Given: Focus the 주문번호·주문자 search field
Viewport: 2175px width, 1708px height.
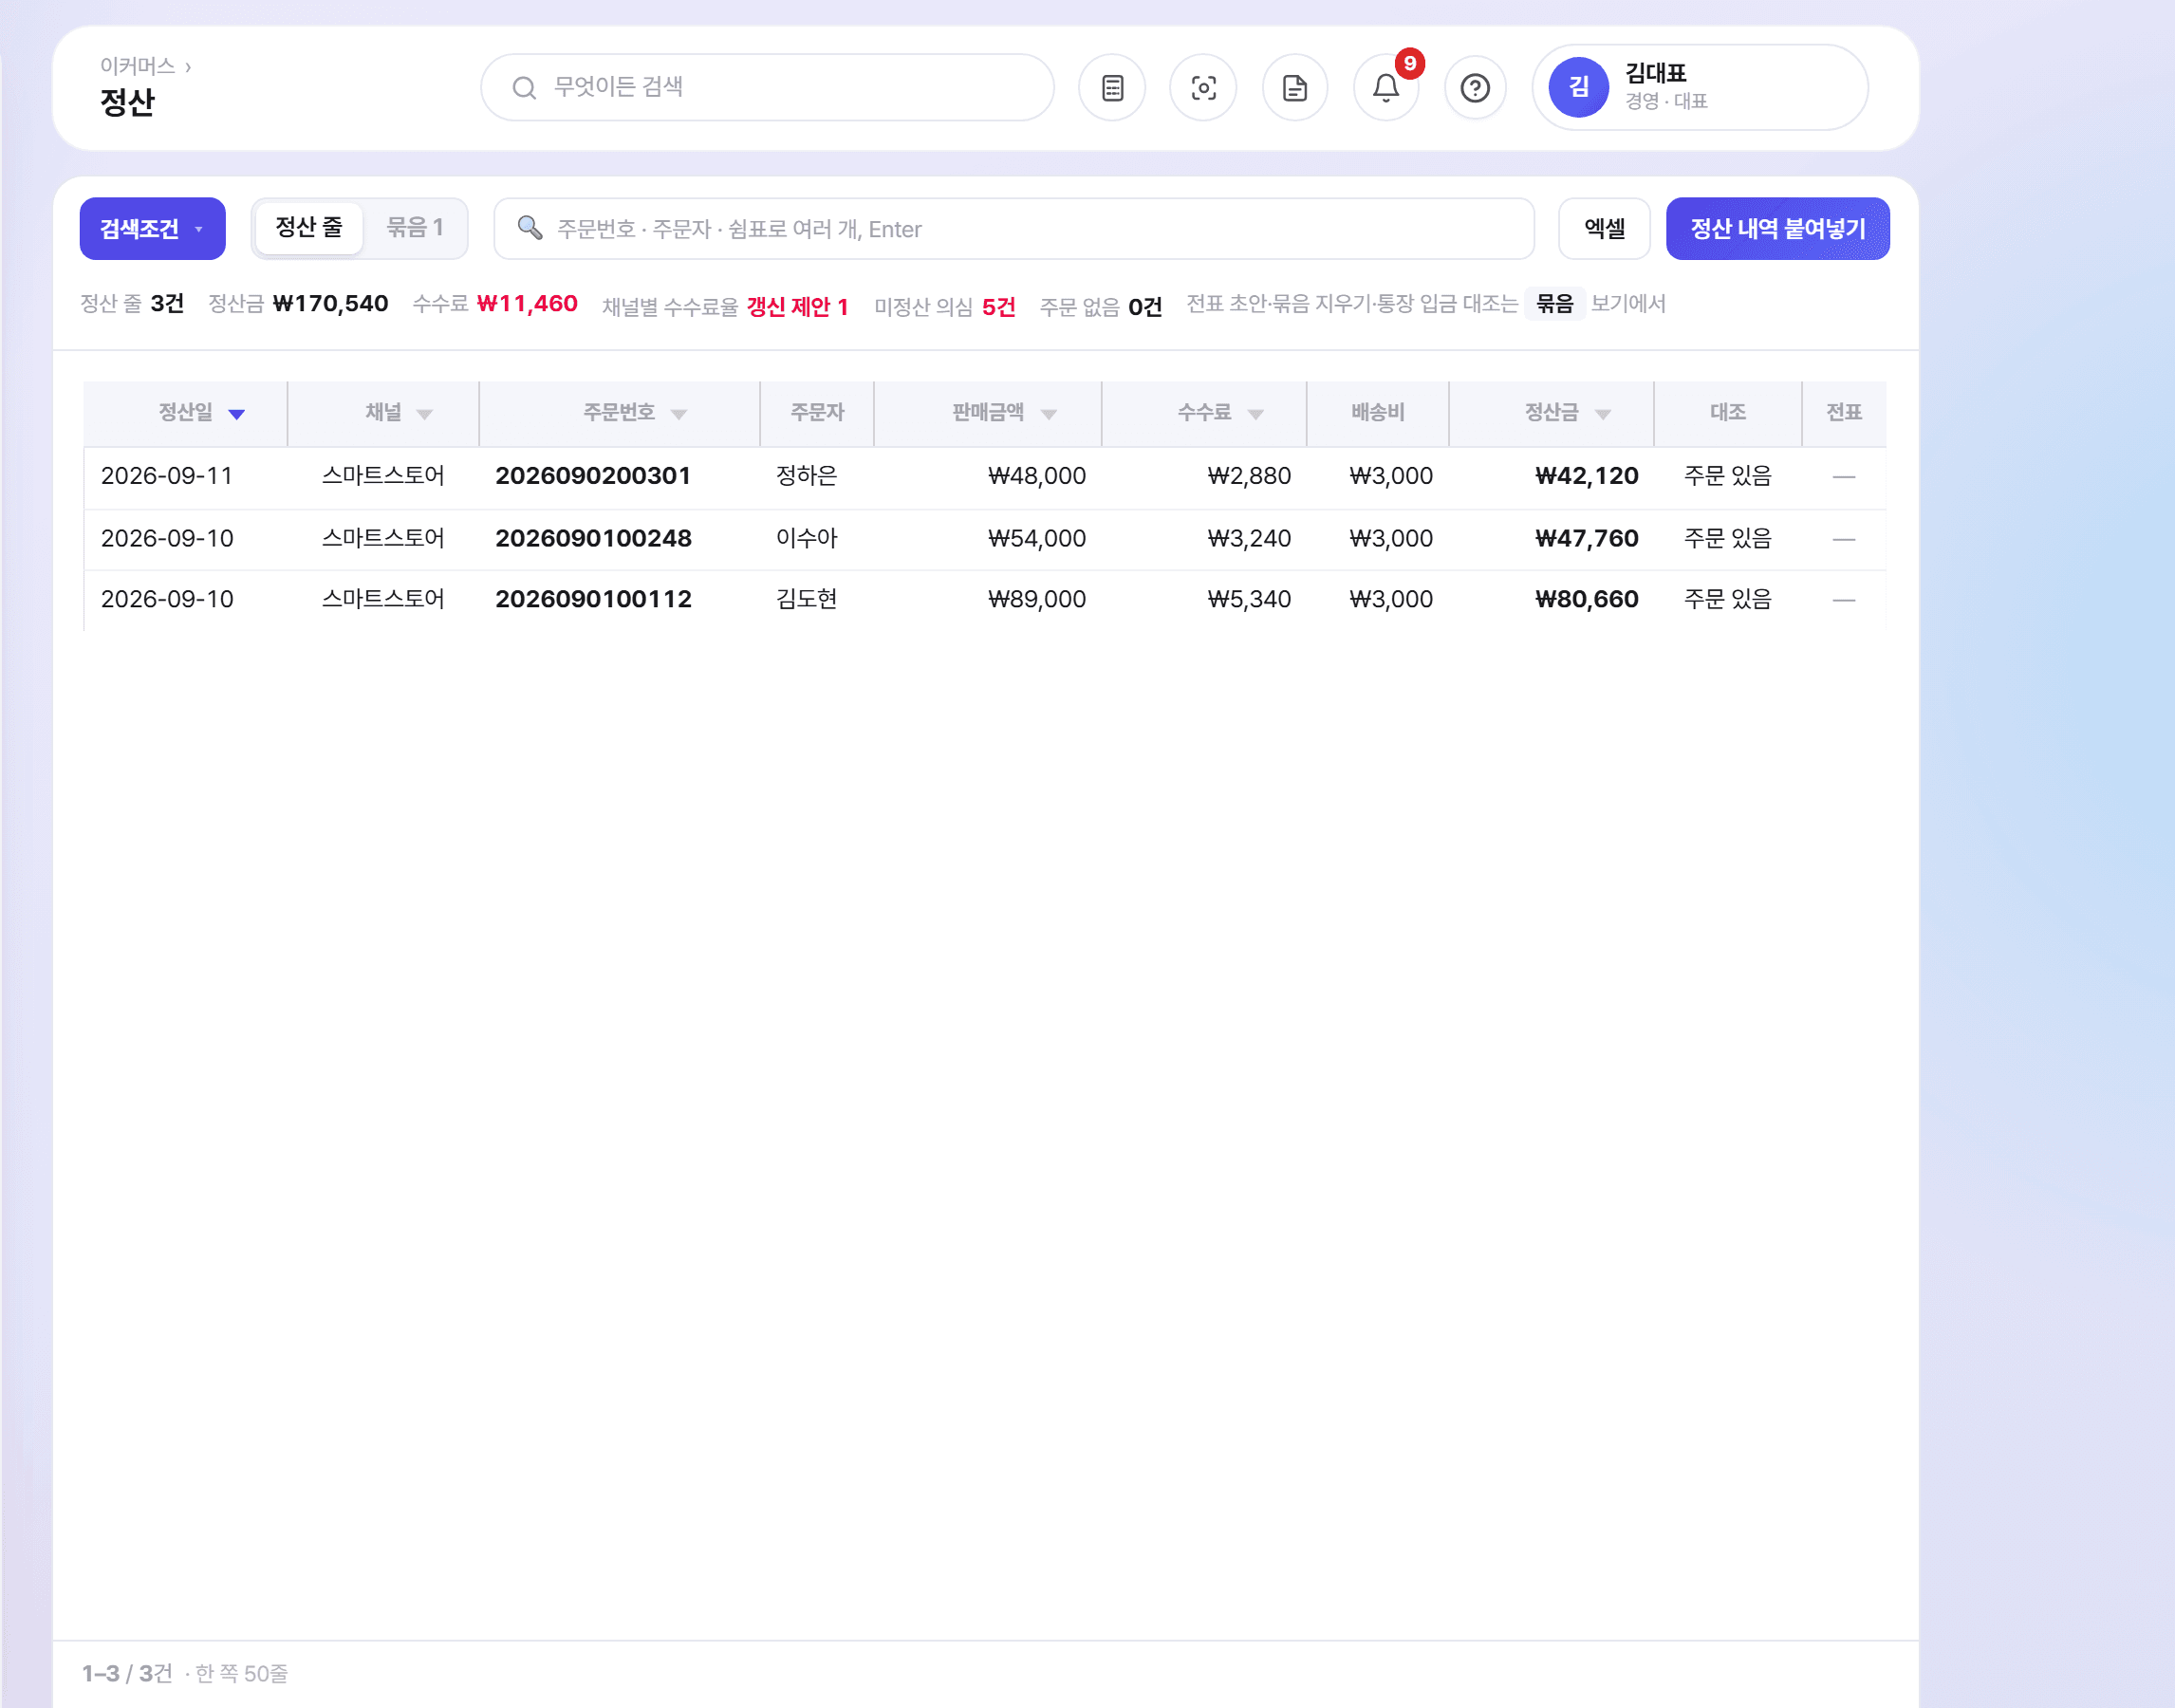Looking at the screenshot, I should click(x=1014, y=228).
